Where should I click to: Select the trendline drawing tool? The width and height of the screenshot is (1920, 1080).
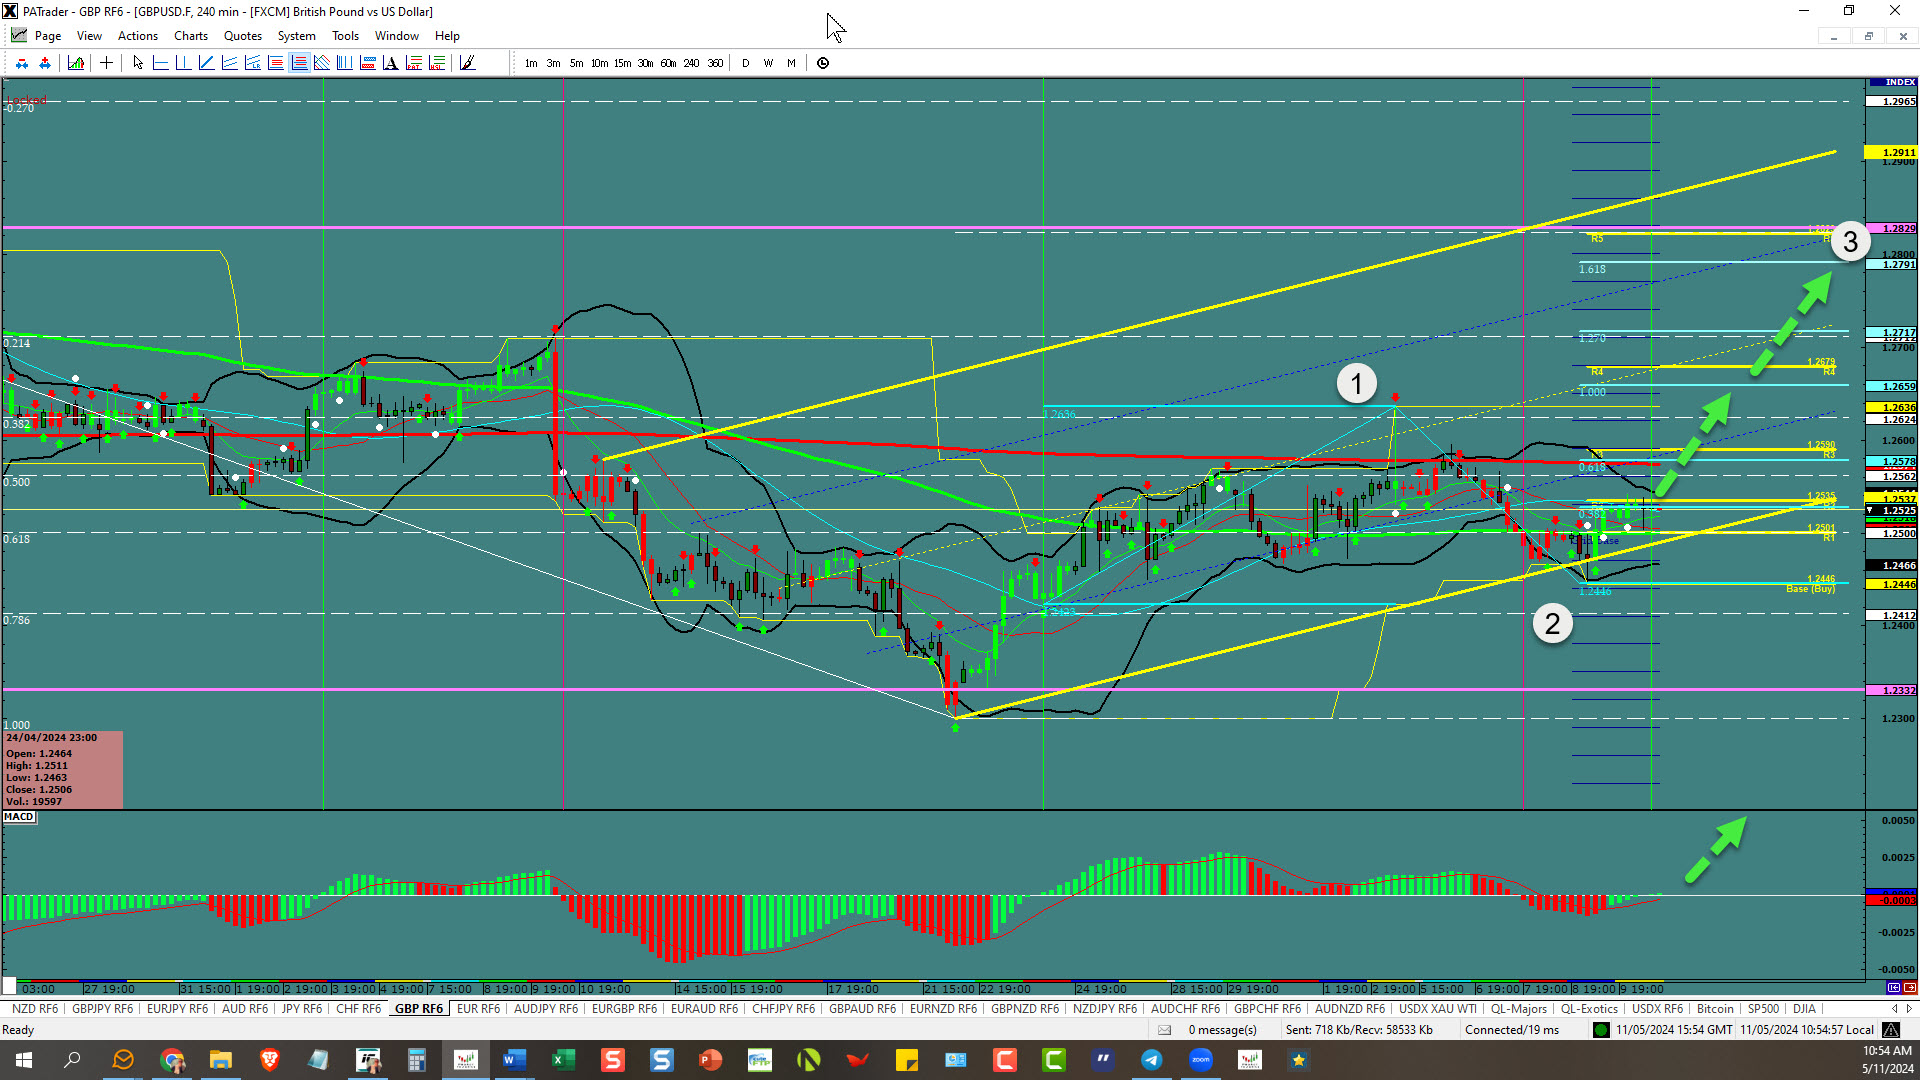[x=206, y=63]
